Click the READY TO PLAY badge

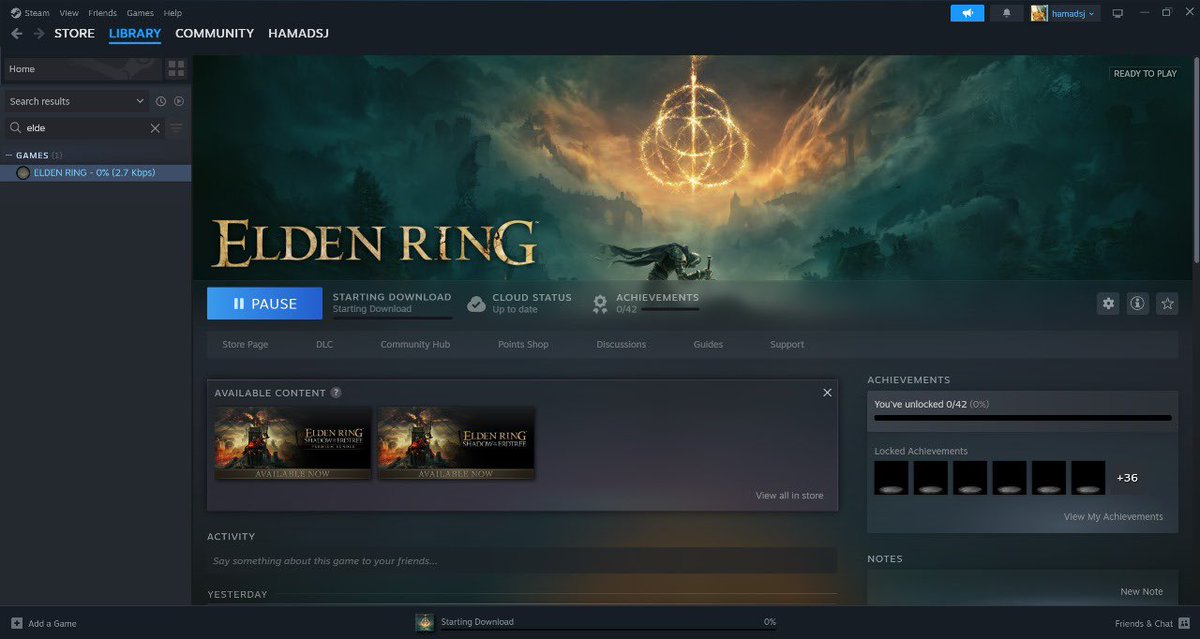coord(1145,74)
